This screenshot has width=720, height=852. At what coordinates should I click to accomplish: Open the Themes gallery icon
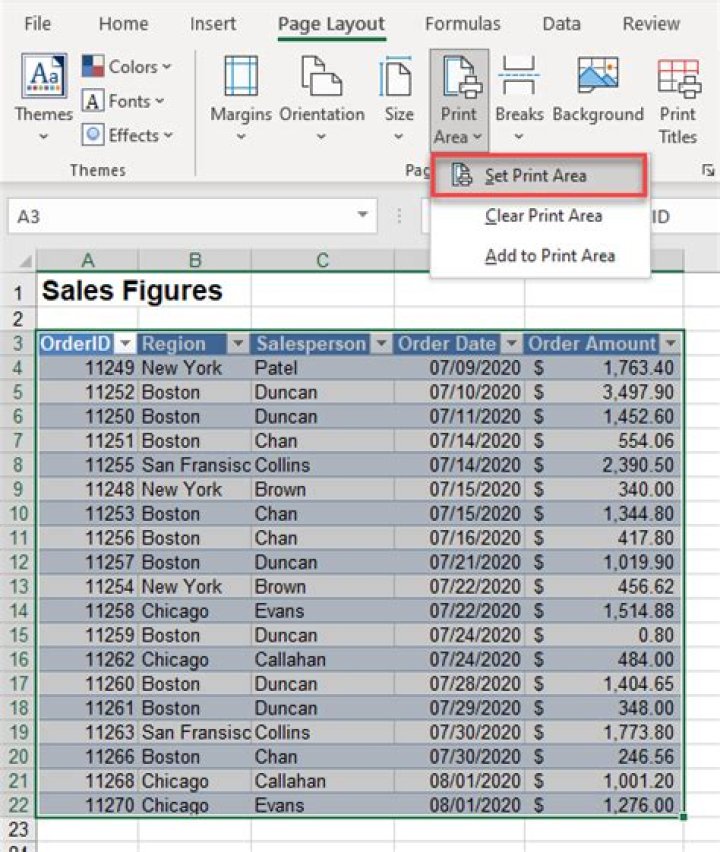[44, 77]
